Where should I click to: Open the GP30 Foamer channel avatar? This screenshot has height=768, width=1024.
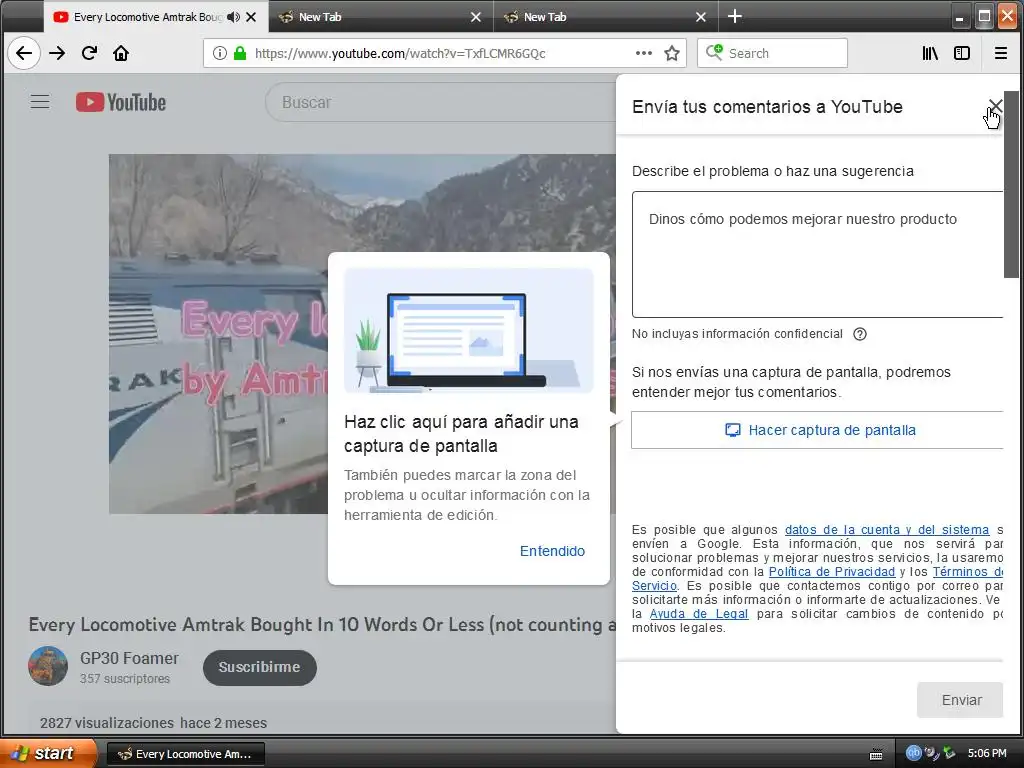pos(48,666)
